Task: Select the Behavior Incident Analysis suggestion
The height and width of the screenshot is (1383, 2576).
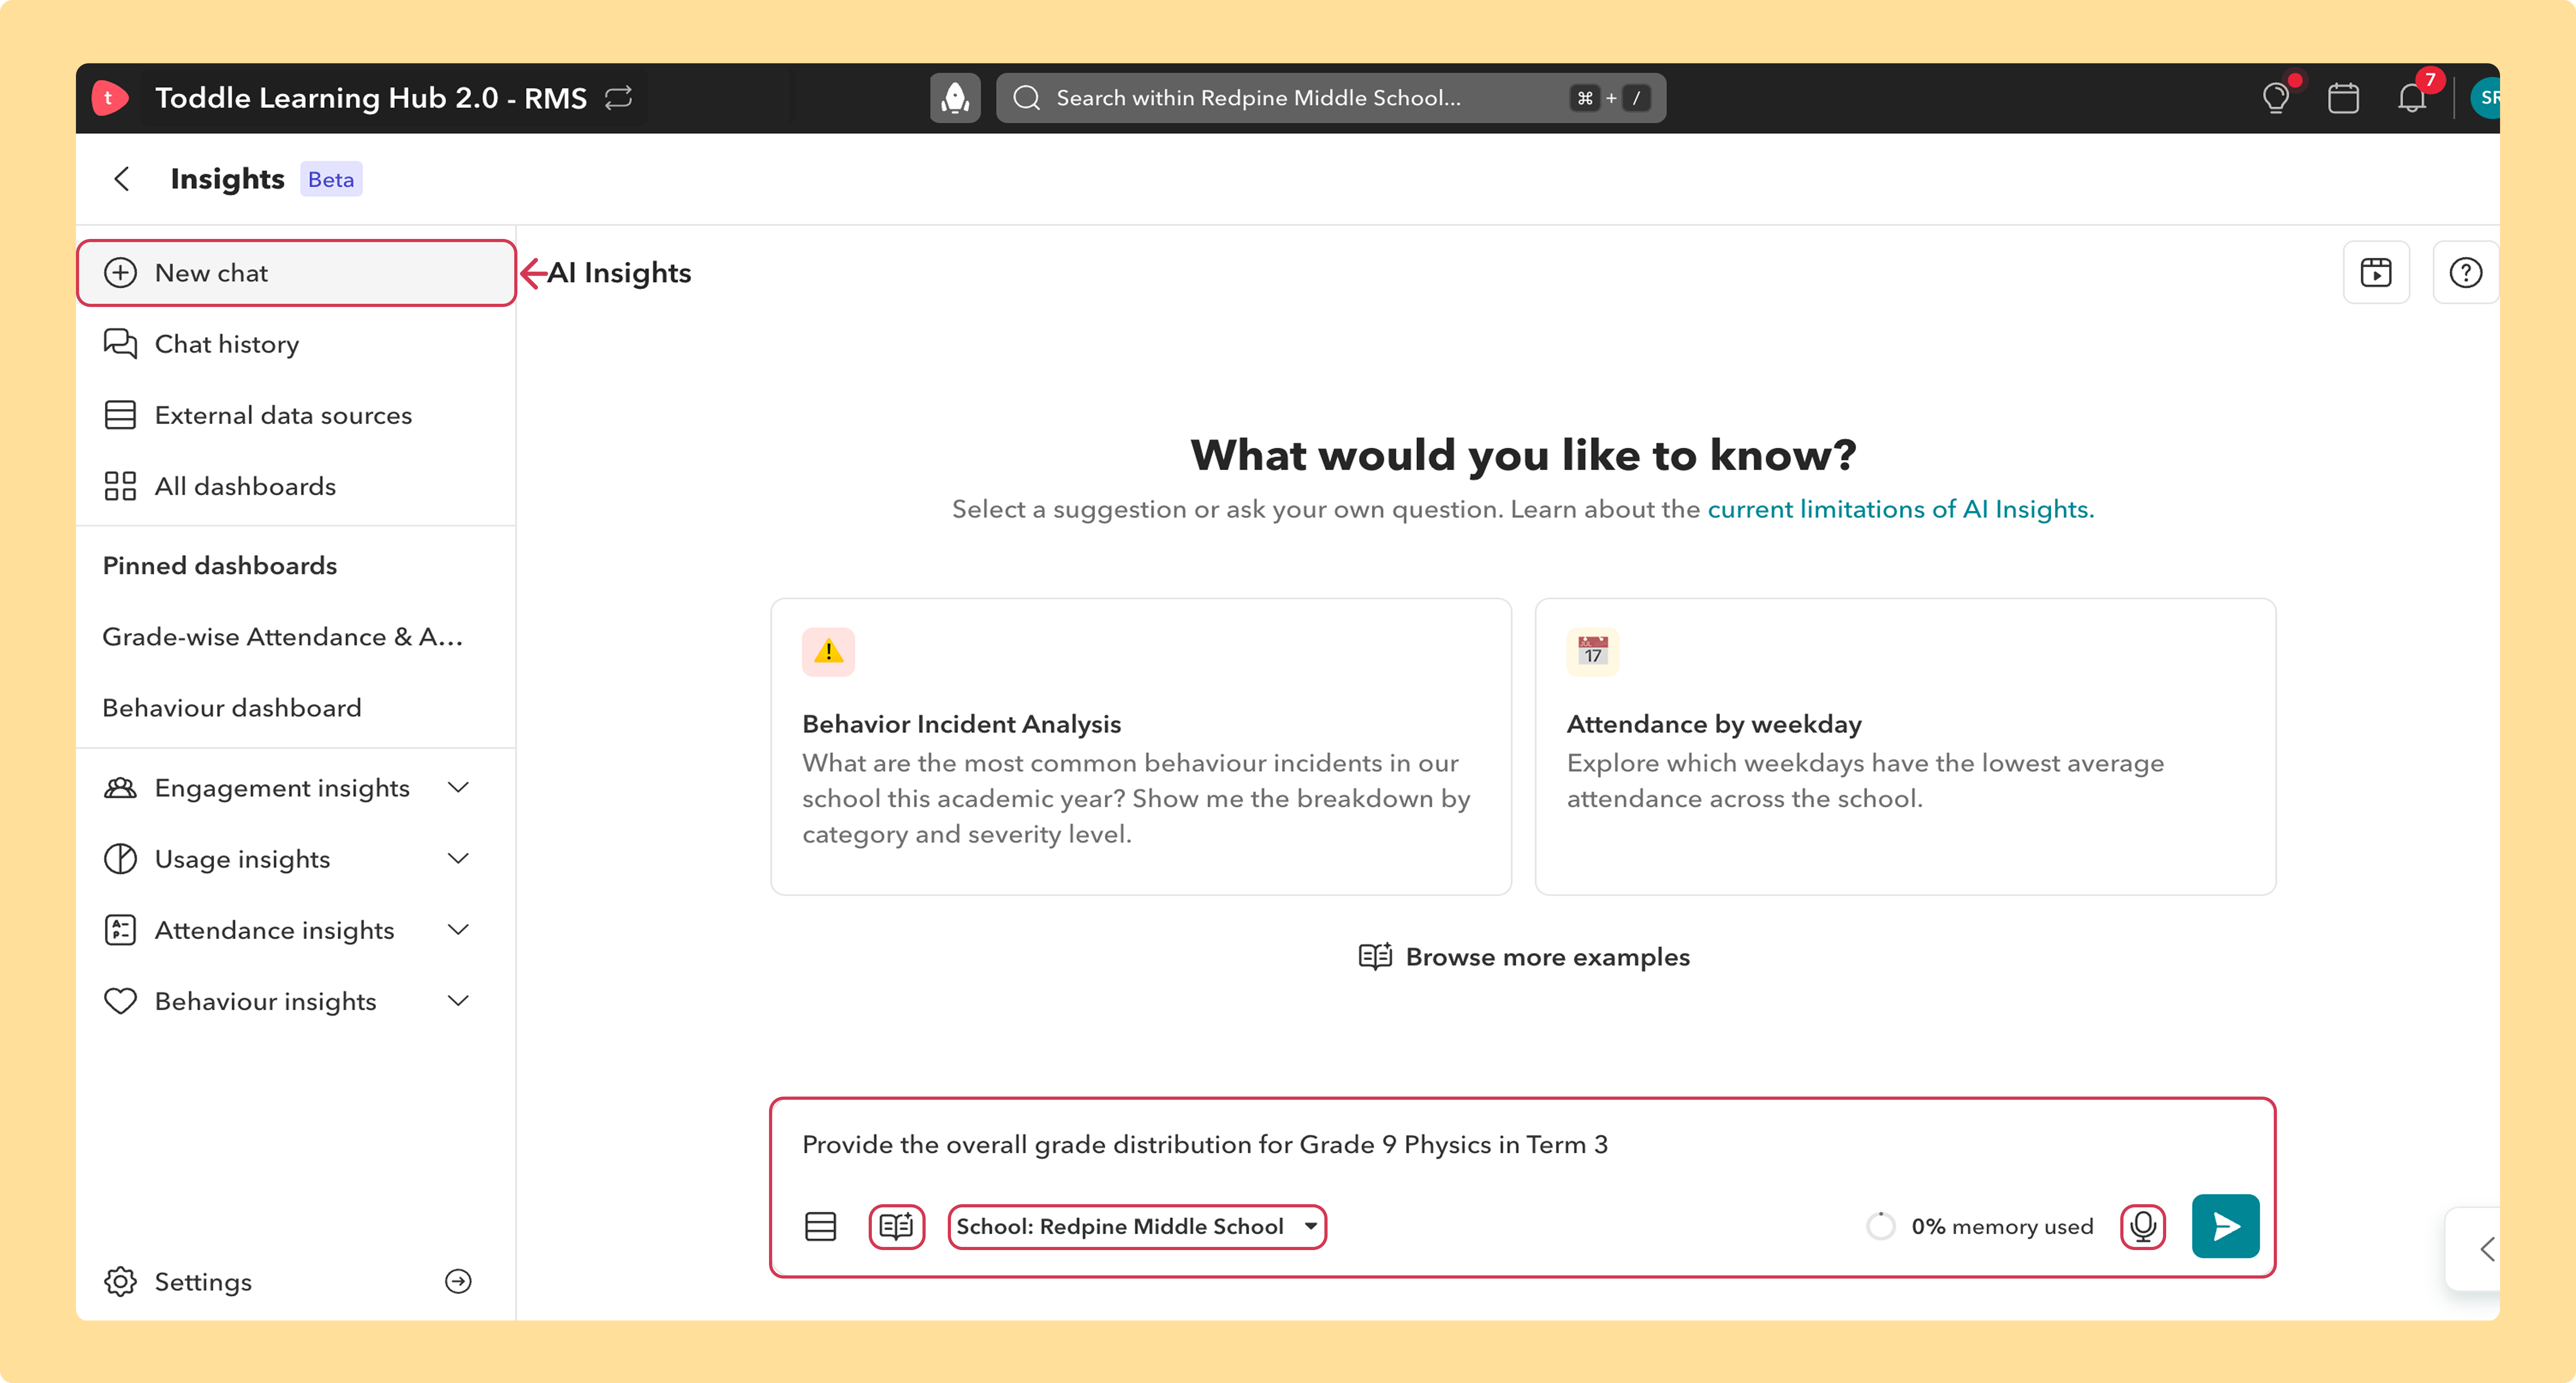Action: click(1141, 746)
